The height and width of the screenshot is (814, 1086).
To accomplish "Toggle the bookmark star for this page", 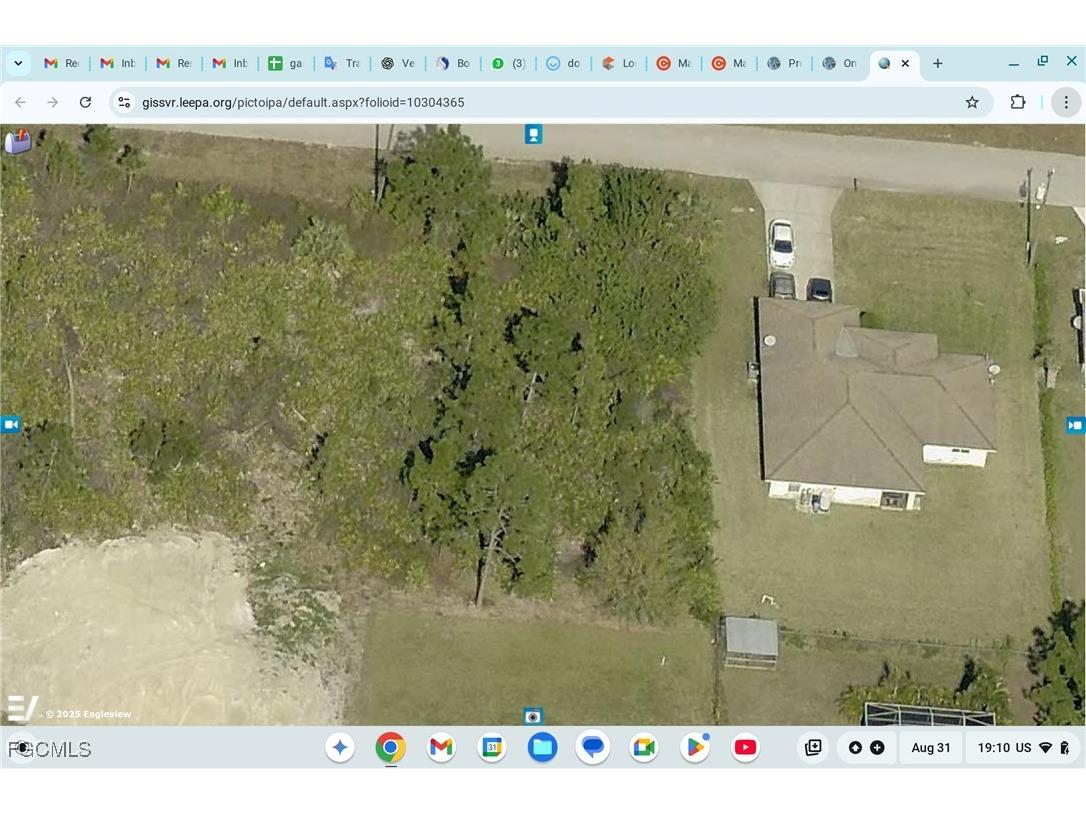I will 971,101.
